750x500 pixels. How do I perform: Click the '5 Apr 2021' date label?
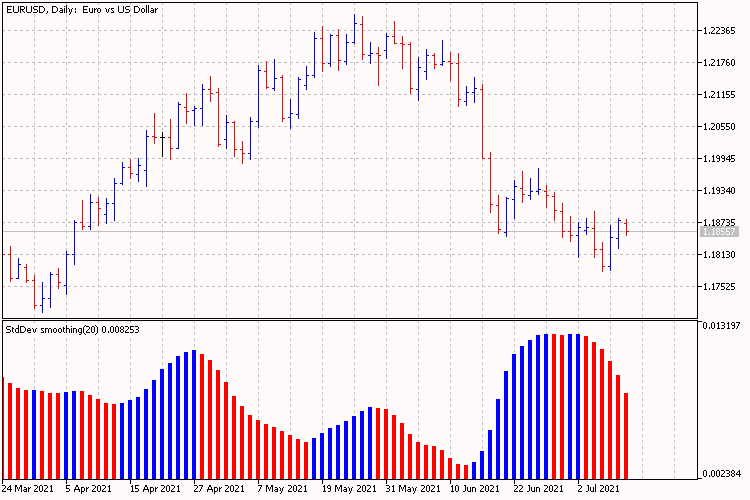click(88, 489)
